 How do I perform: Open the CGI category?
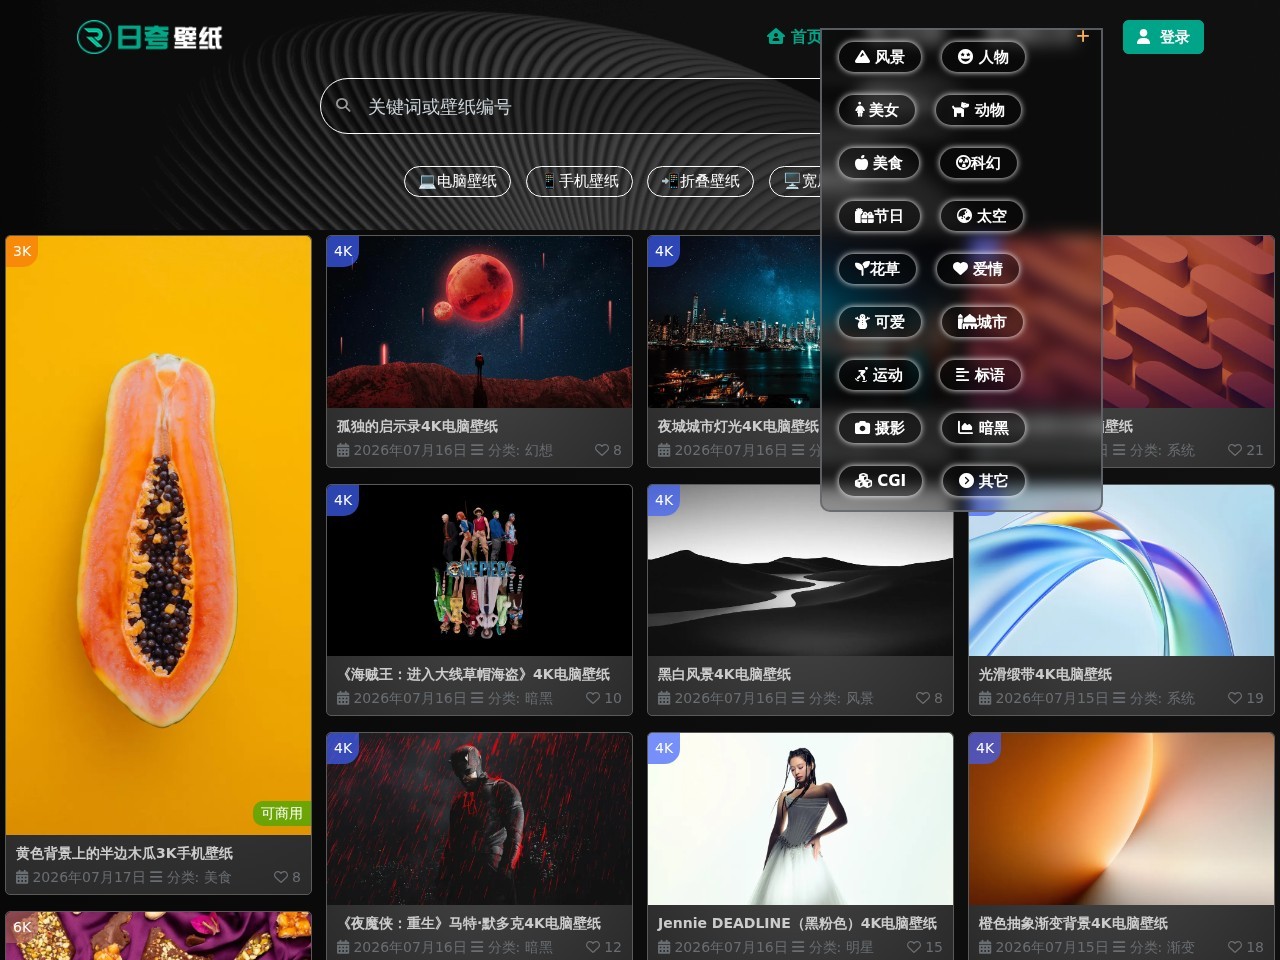[880, 481]
